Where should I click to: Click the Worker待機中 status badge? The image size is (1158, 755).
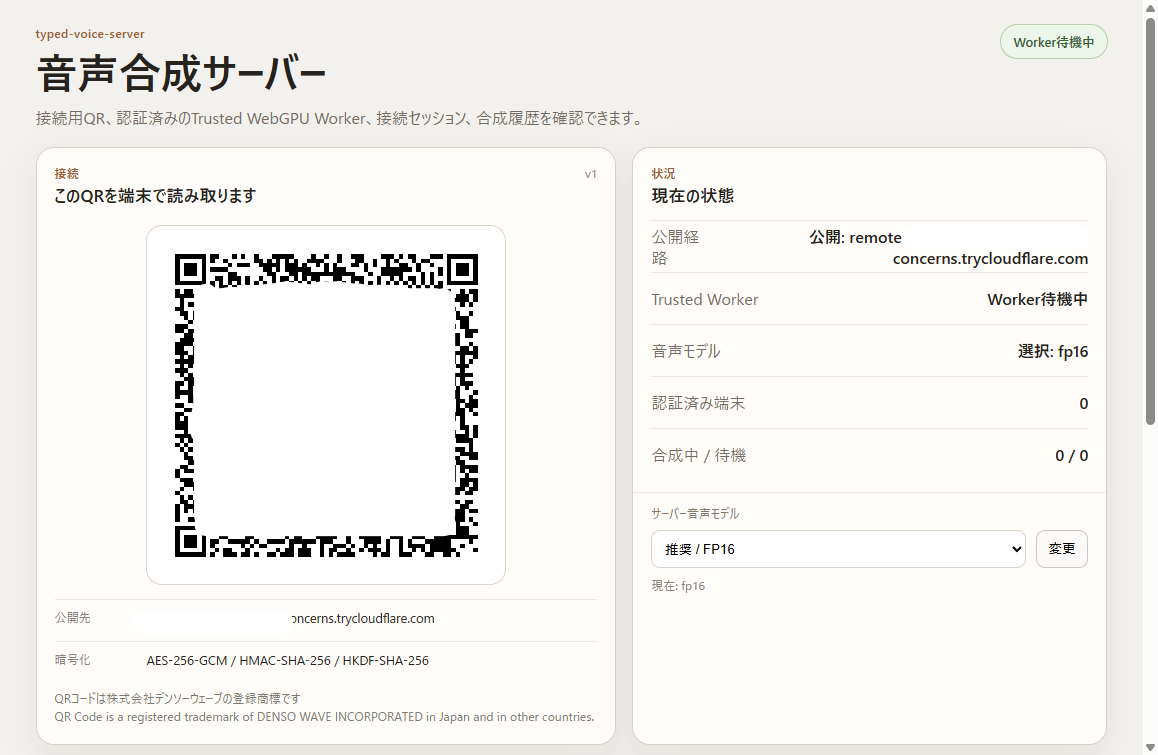[x=1053, y=42]
